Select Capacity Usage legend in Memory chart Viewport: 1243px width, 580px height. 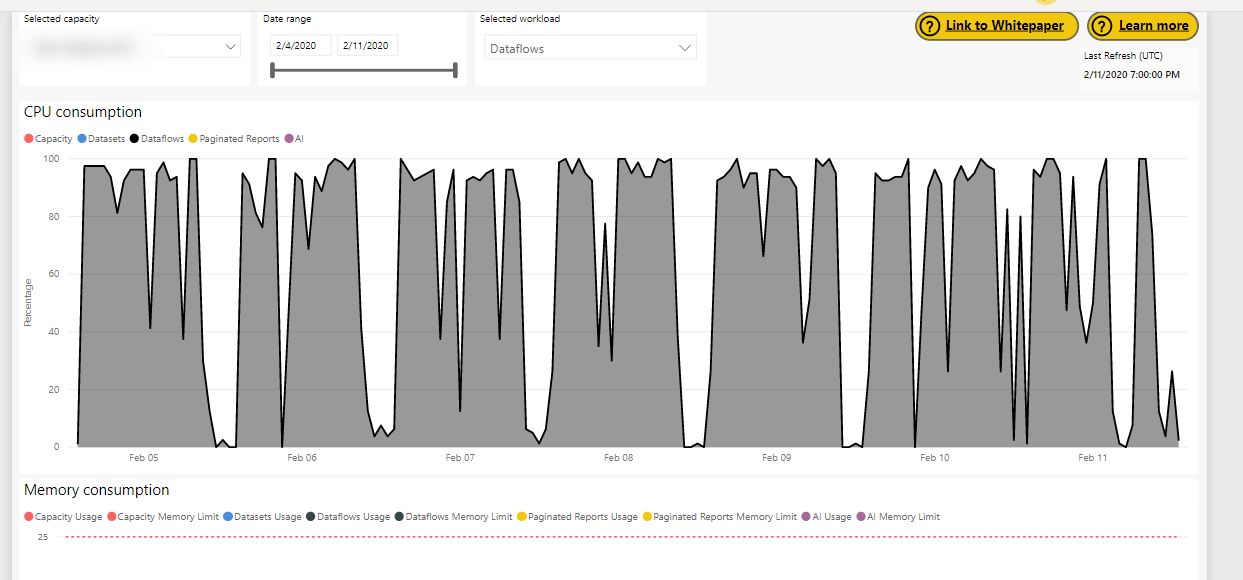[x=63, y=517]
